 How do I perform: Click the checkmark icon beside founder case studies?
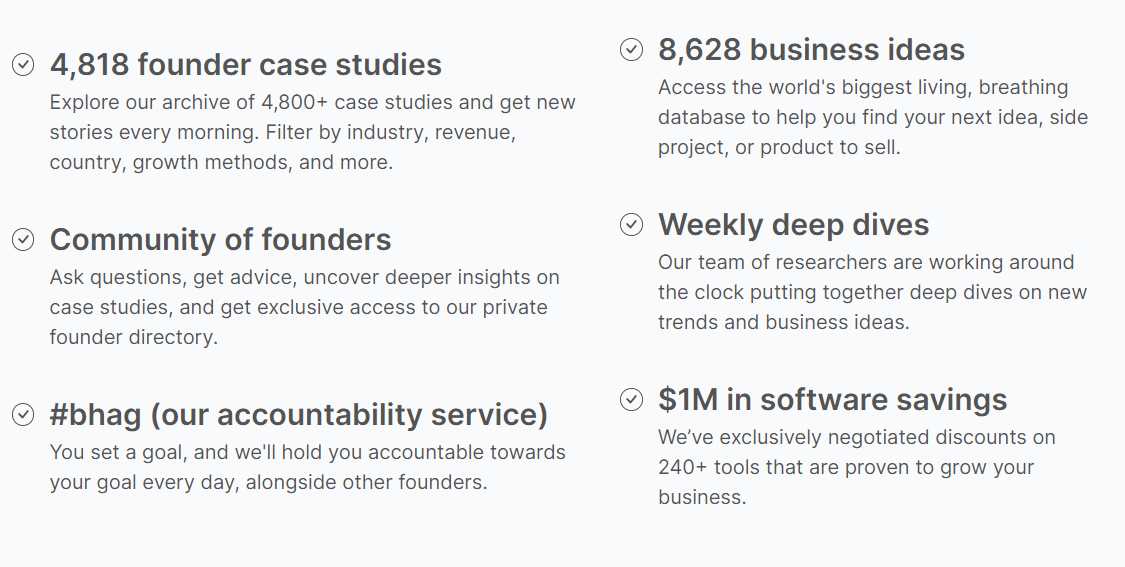(23, 64)
